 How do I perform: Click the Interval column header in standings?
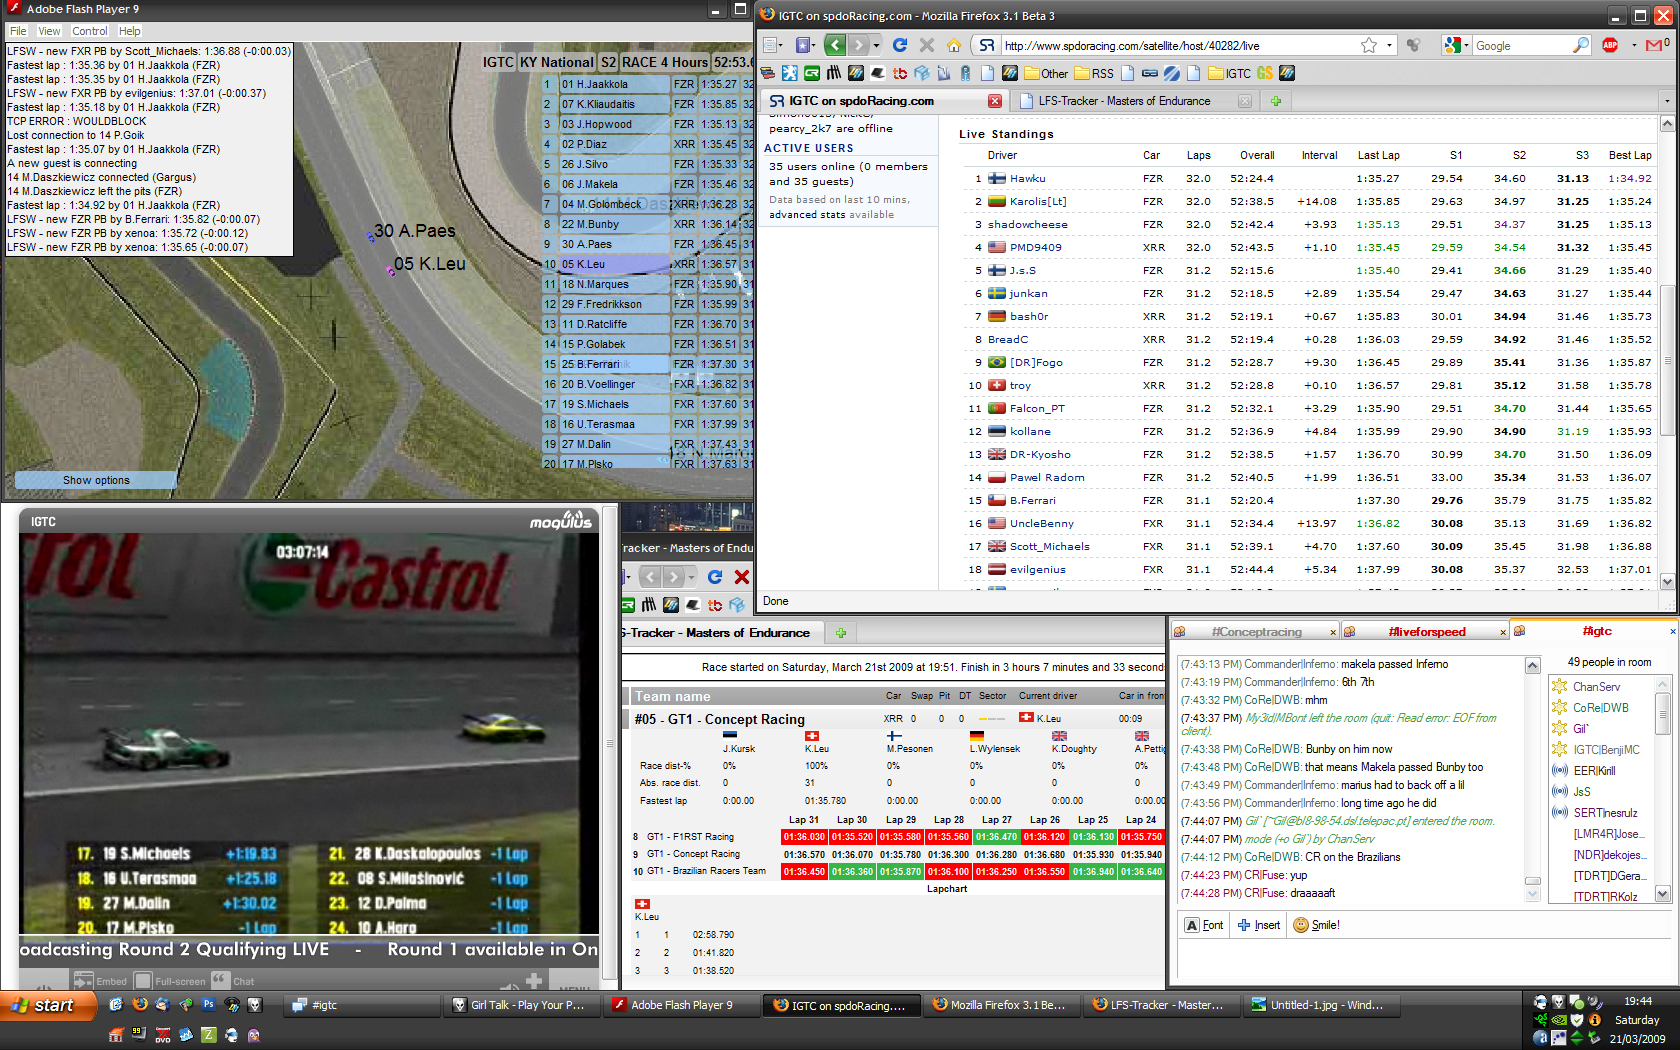click(1319, 155)
